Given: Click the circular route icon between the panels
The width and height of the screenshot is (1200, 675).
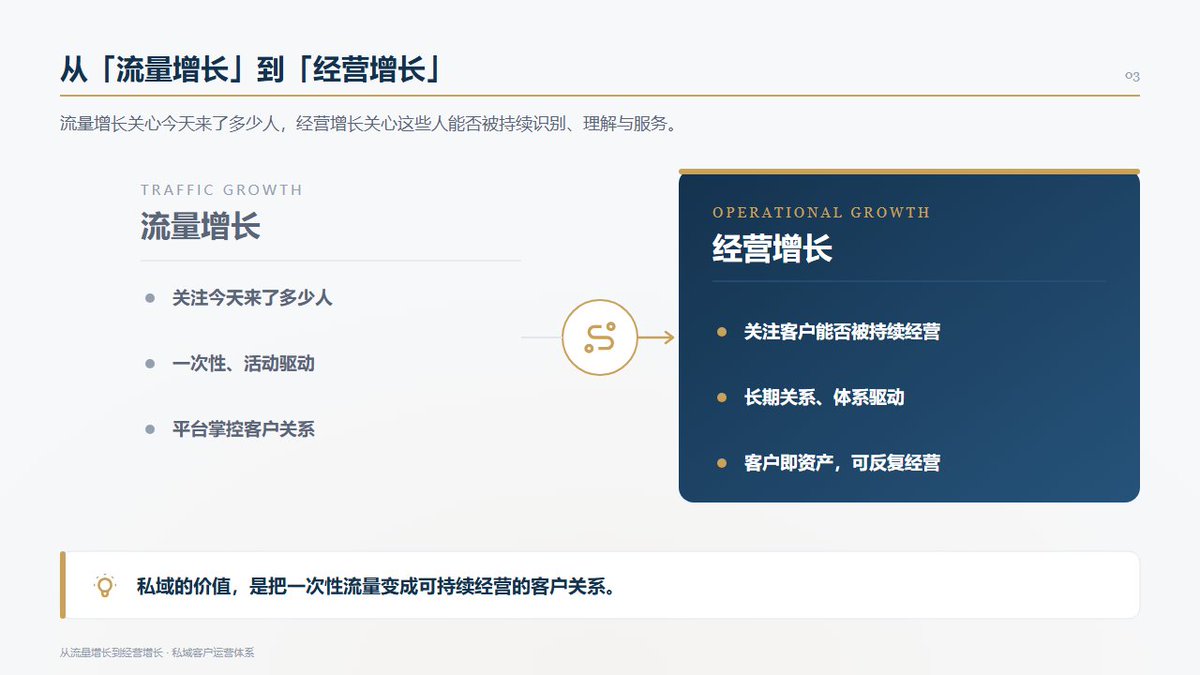Looking at the screenshot, I should point(600,338).
